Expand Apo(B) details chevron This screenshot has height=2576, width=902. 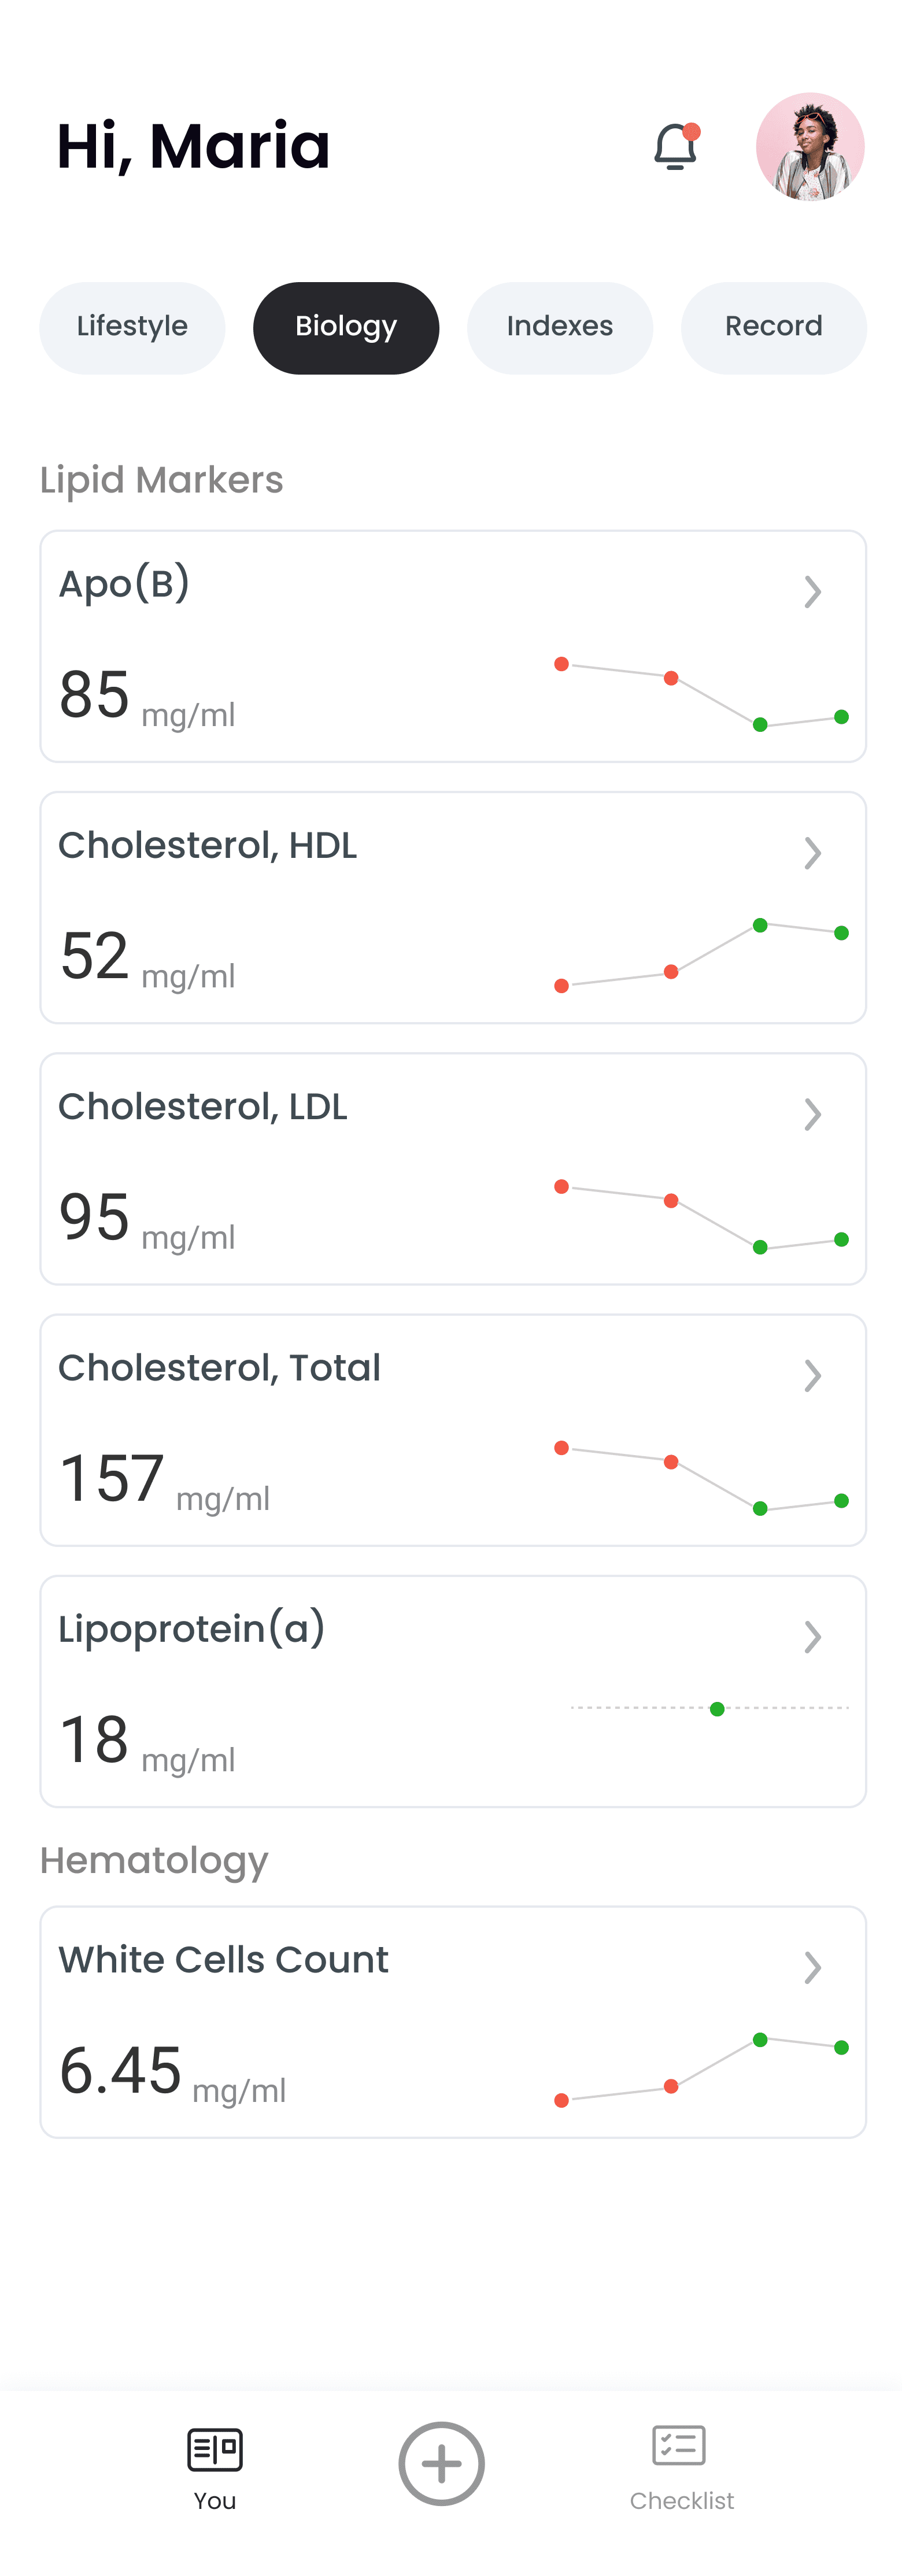(813, 592)
